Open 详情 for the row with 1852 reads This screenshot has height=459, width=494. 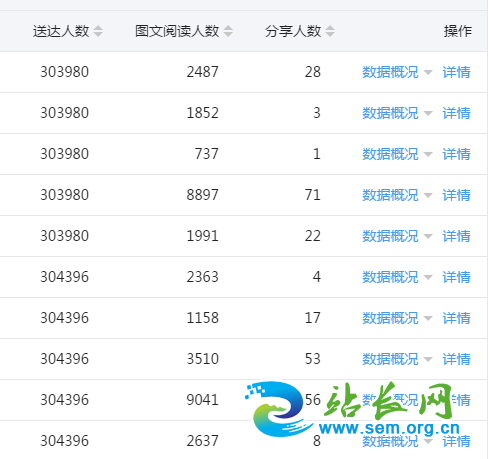456,113
